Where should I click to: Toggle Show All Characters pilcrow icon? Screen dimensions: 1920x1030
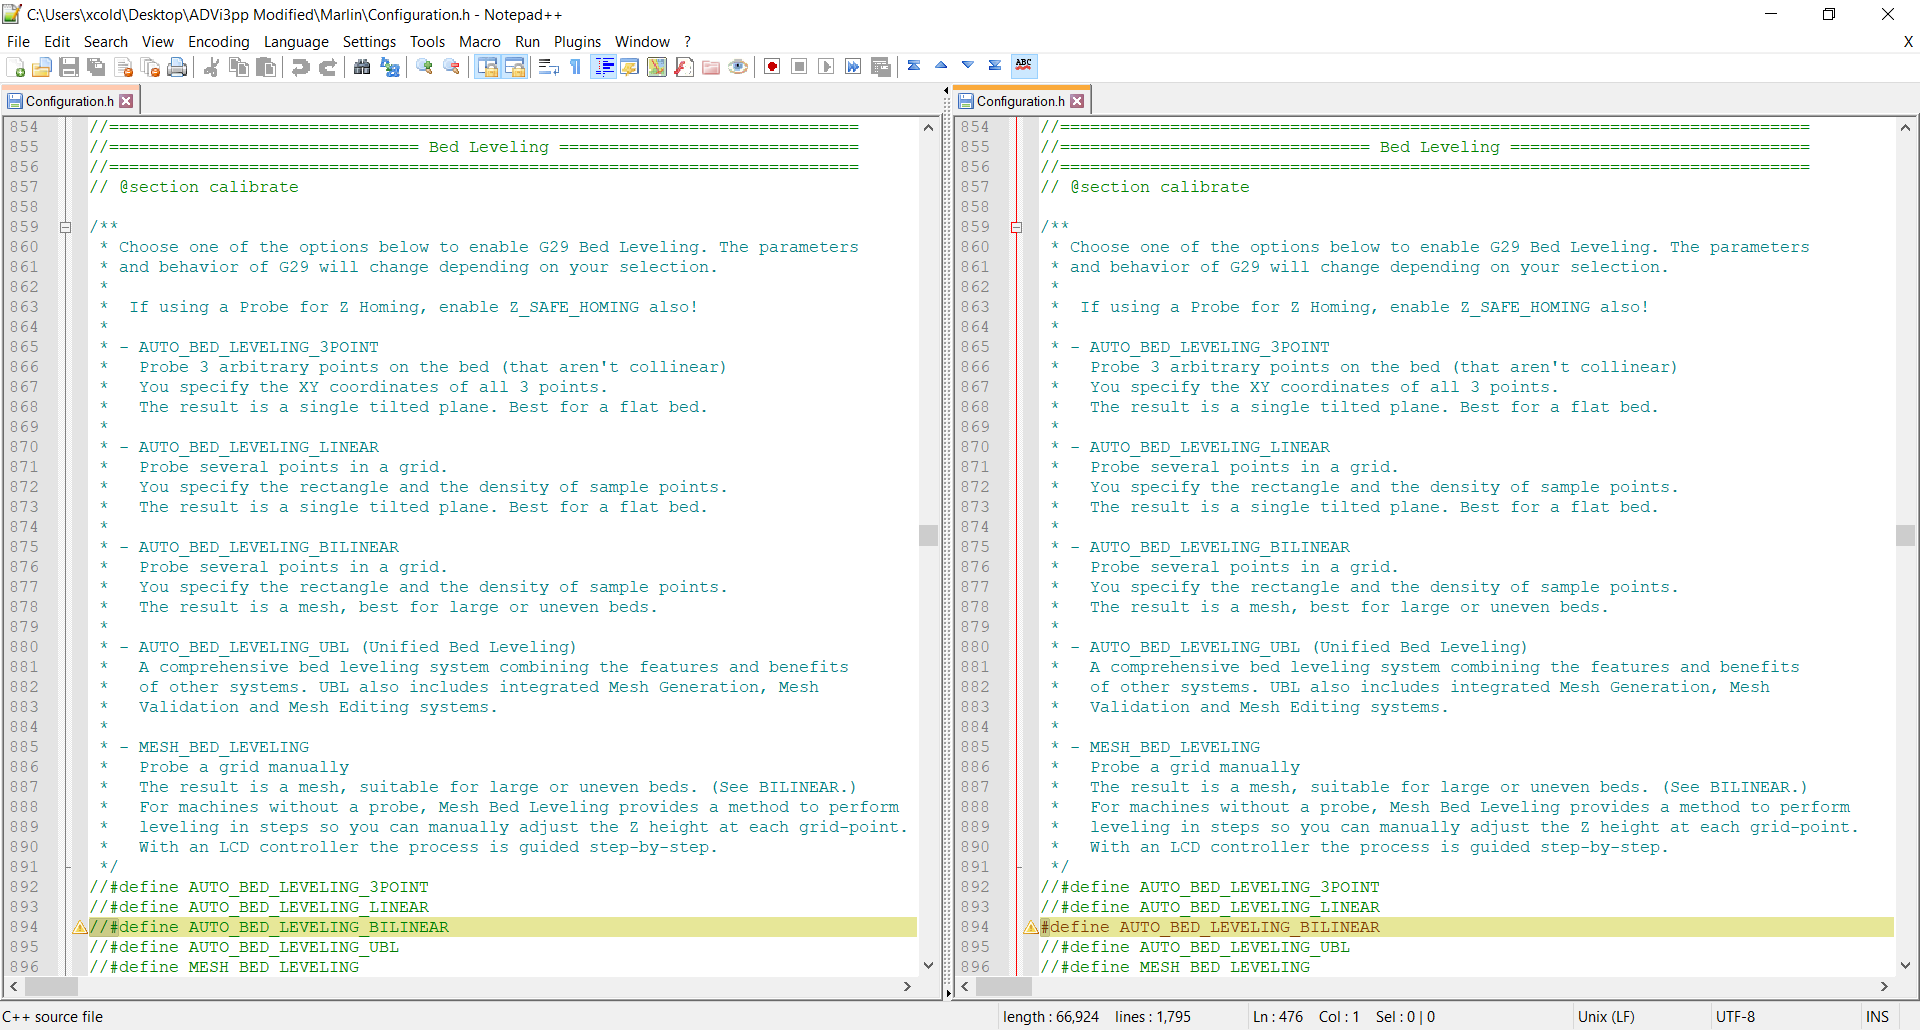pyautogui.click(x=575, y=67)
